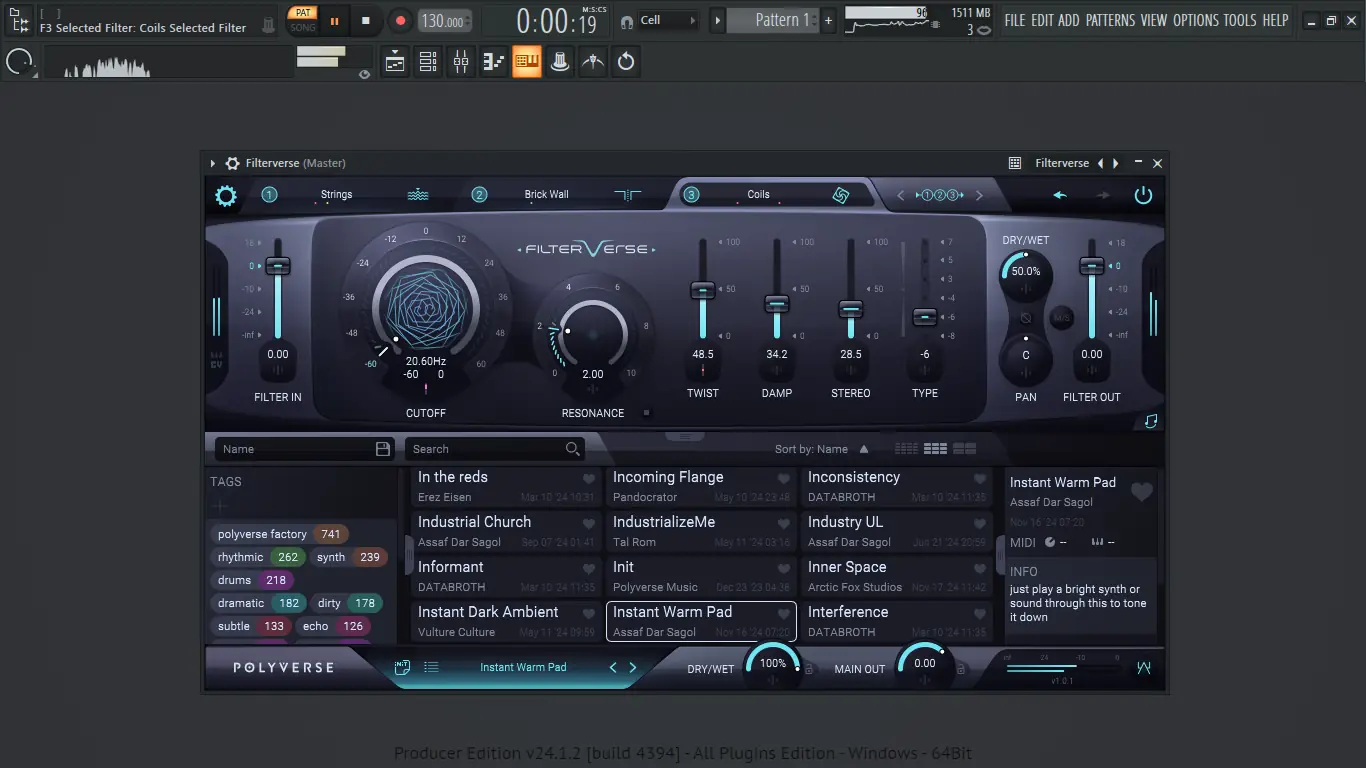The width and height of the screenshot is (1366, 768).
Task: Click the preset list icon in bottom bar
Action: point(431,667)
